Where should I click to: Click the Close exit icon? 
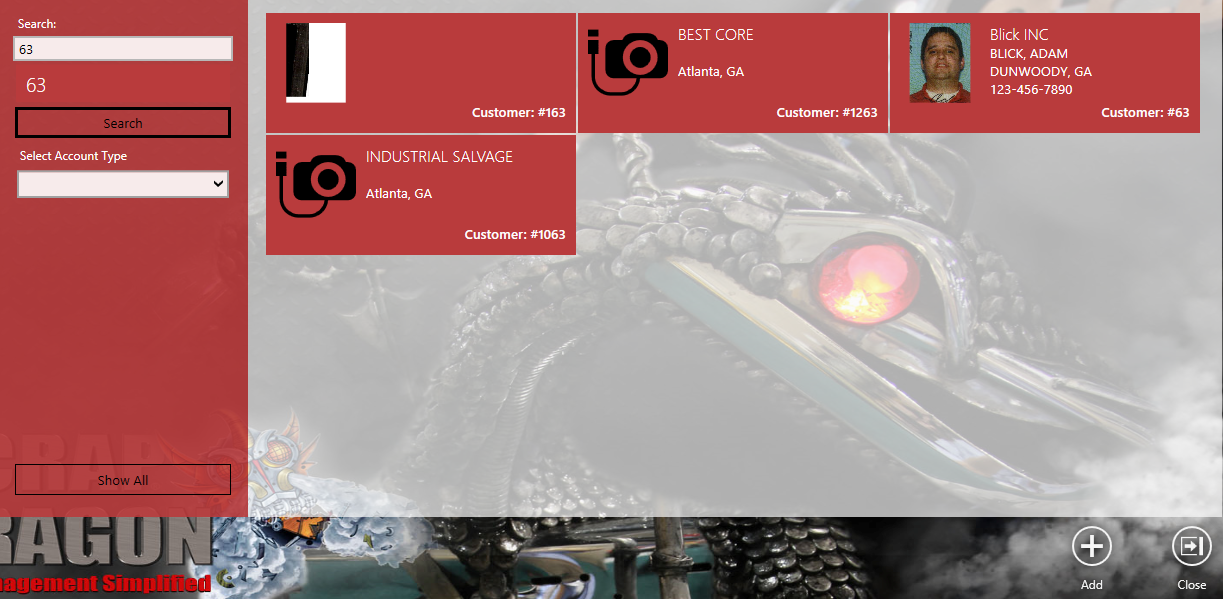click(1191, 546)
